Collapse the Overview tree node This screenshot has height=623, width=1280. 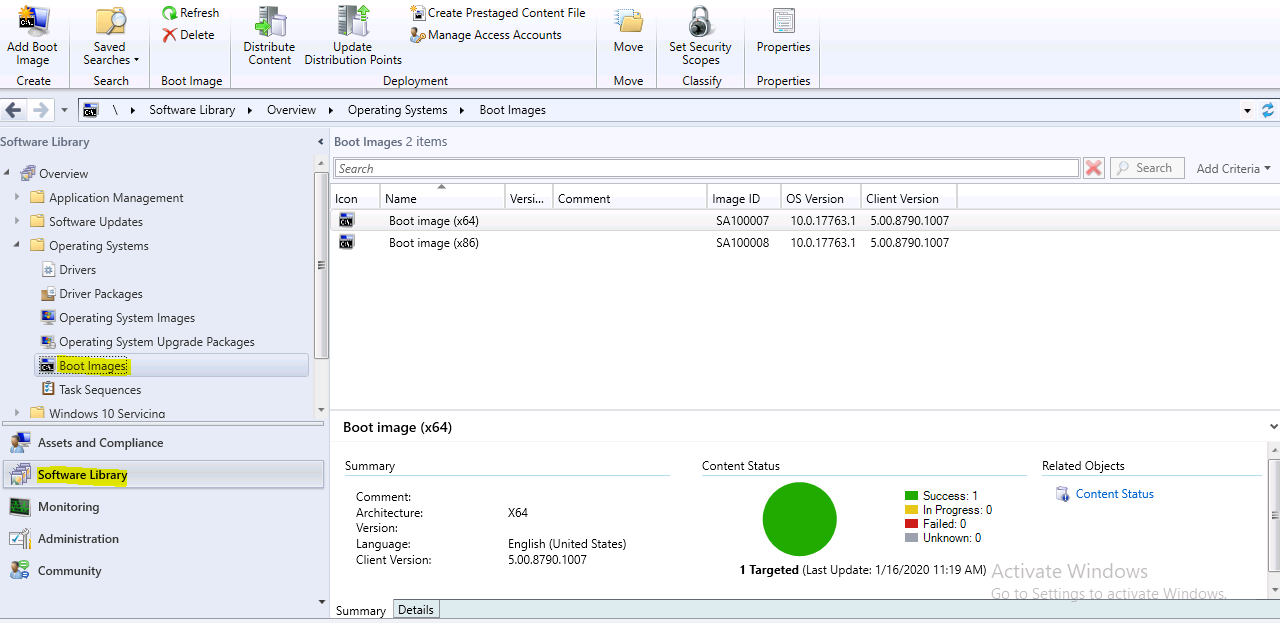point(8,173)
